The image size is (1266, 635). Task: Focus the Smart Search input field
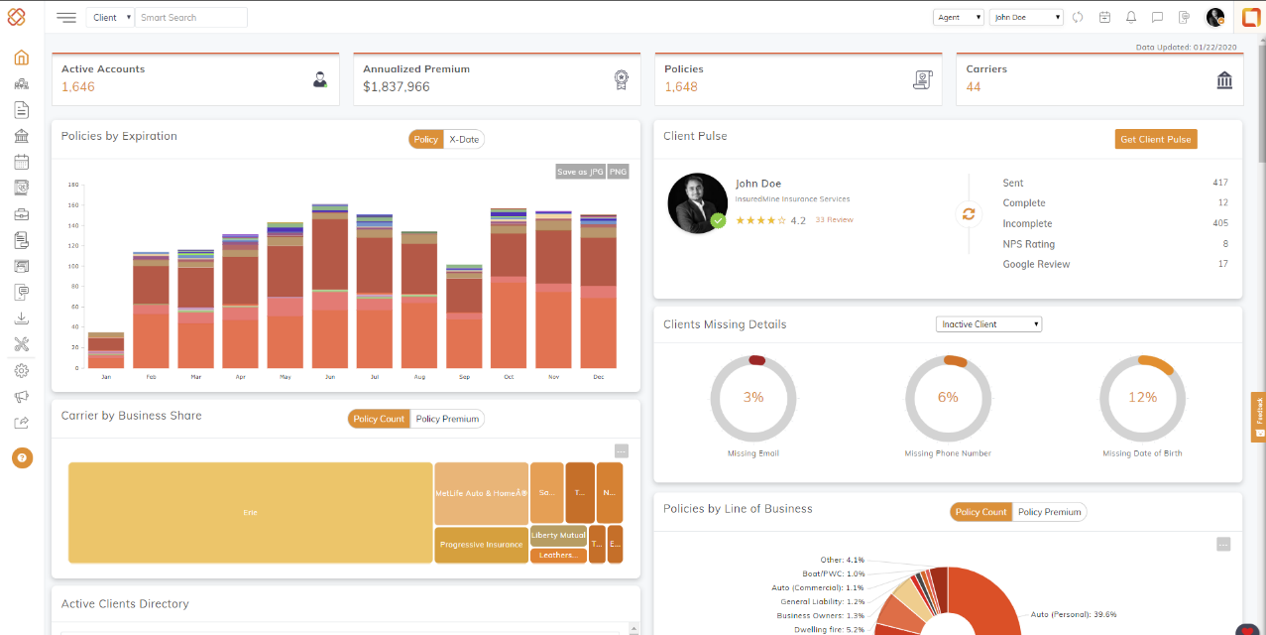[191, 17]
